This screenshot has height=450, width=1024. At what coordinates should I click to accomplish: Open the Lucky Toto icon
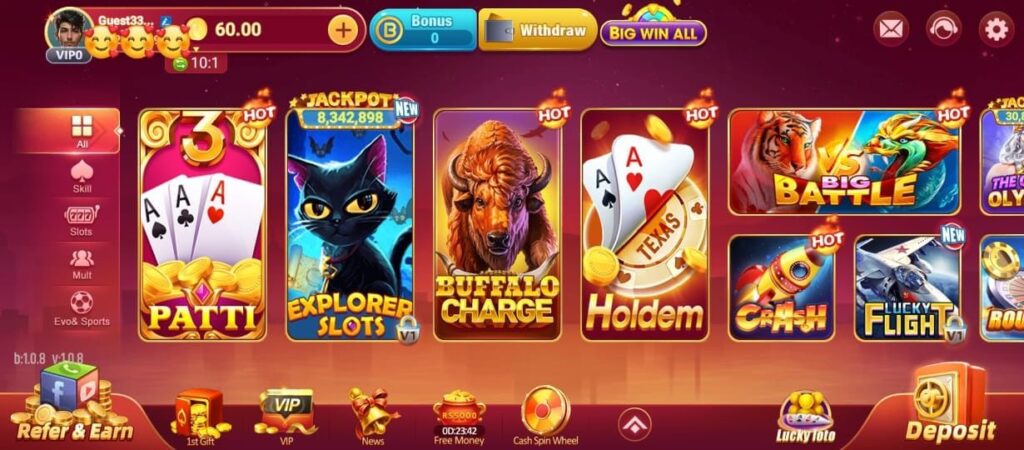coord(805,417)
